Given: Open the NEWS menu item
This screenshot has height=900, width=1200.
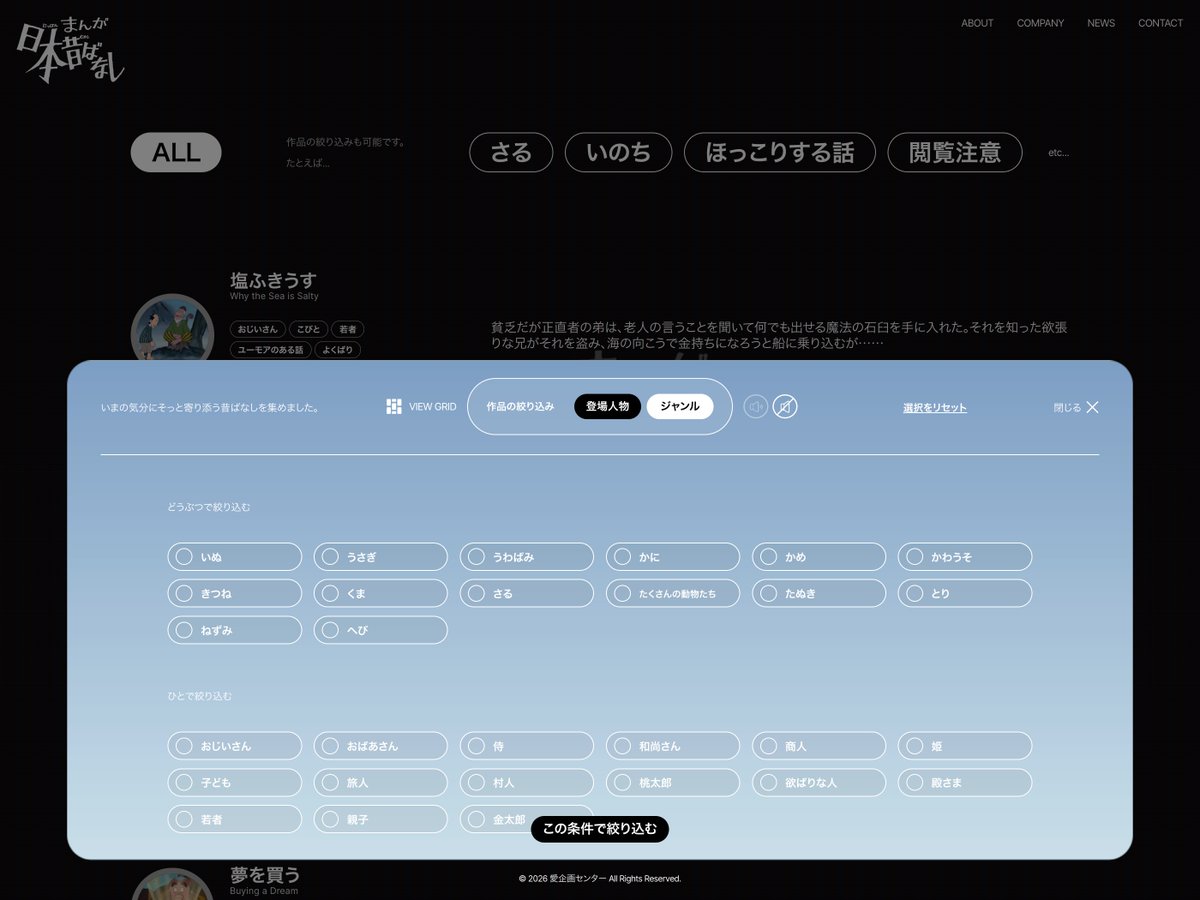Looking at the screenshot, I should [x=1100, y=23].
